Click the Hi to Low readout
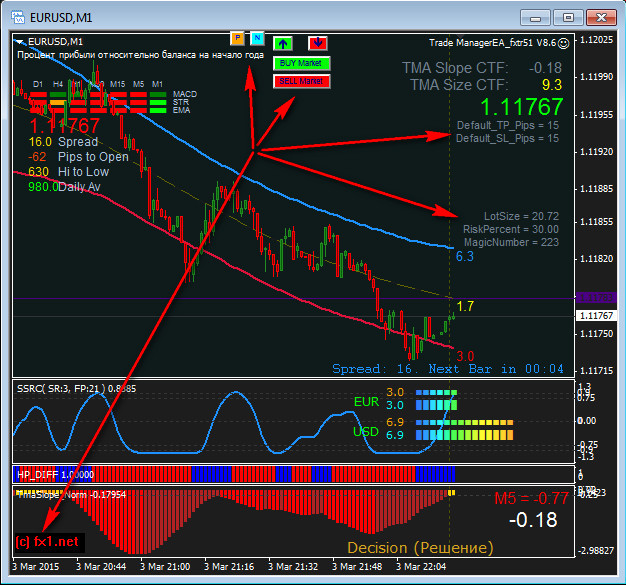This screenshot has height=585, width=626. pyautogui.click(x=68, y=172)
